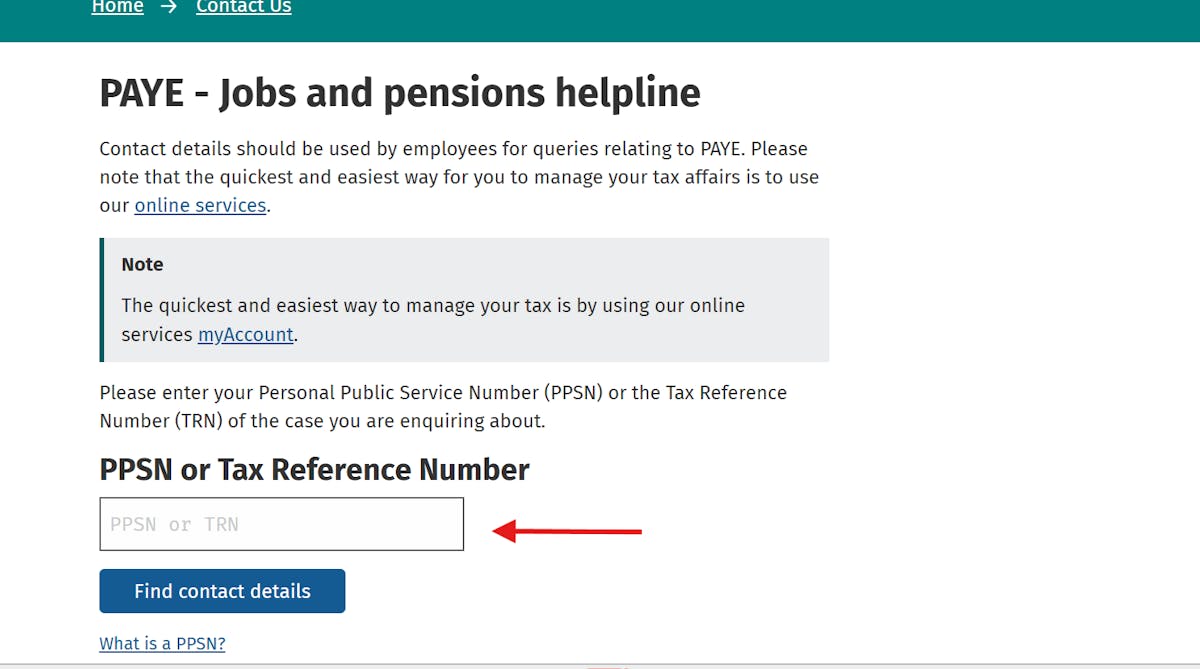Select the grey Note information panel
Image resolution: width=1200 pixels, height=669 pixels.
coord(464,299)
